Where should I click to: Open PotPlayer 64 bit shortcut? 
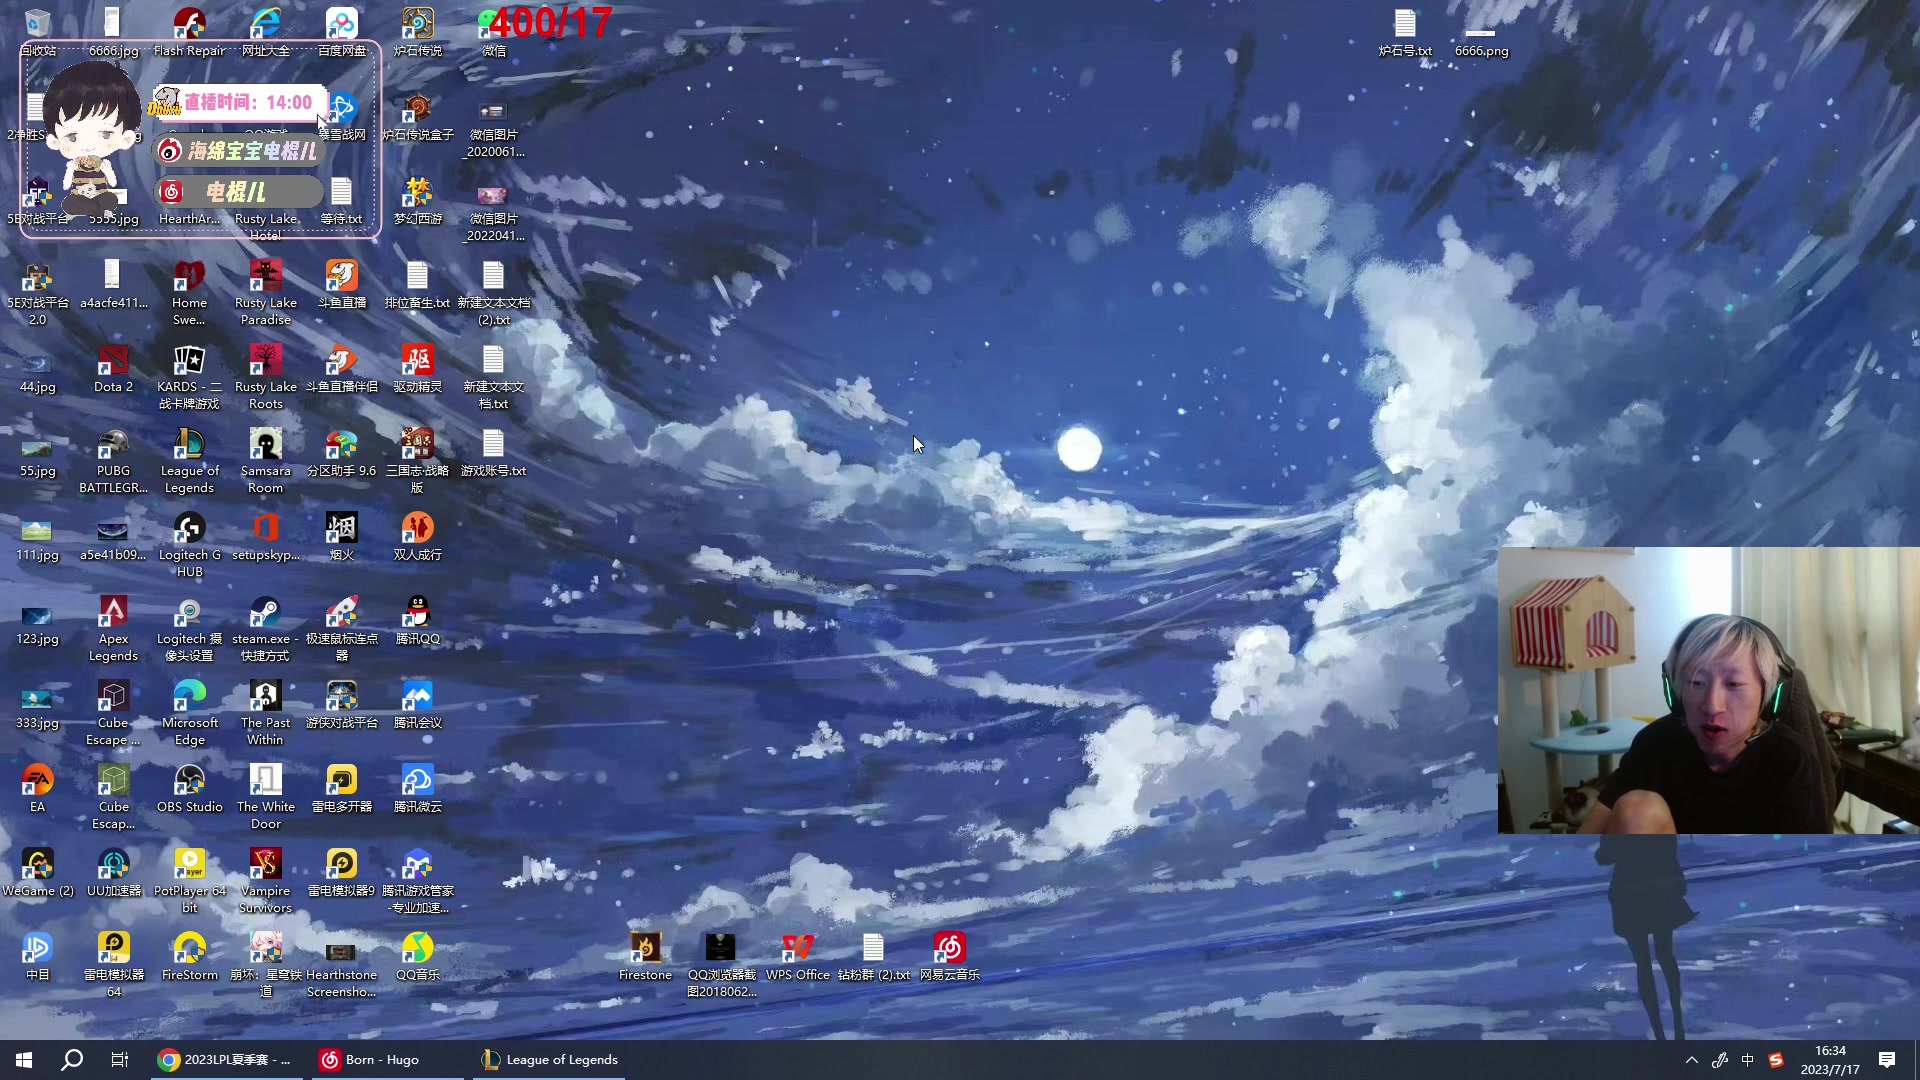click(189, 880)
